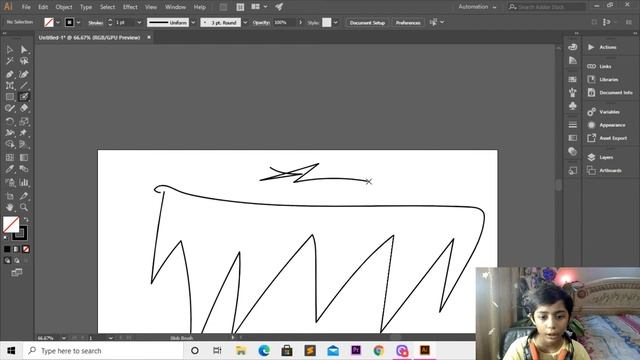Click the Fill swatch in toolbar
Viewport: 640px width, 360px height.
click(x=11, y=224)
